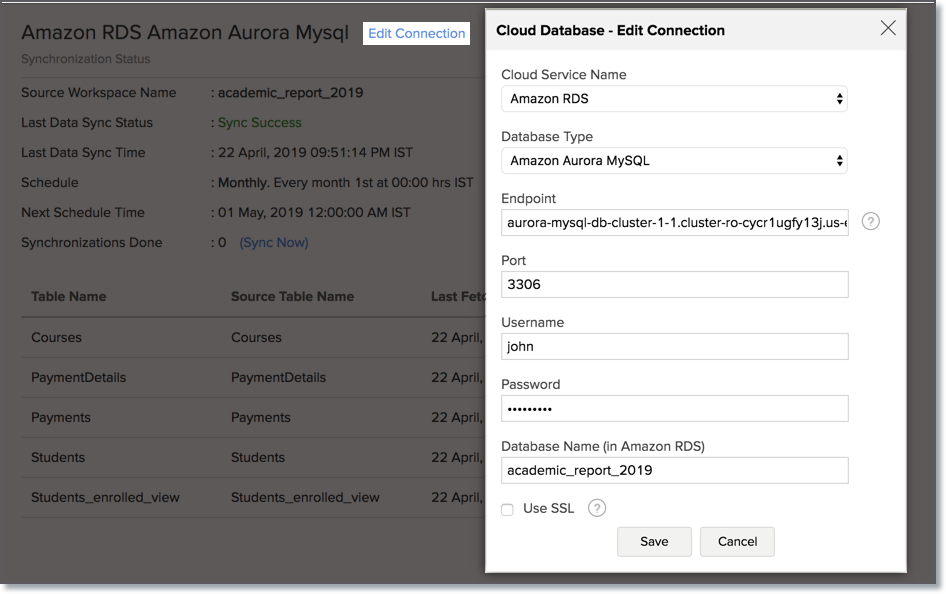Select Students in the Table Name column
Image resolution: width=946 pixels, height=594 pixels.
click(58, 457)
